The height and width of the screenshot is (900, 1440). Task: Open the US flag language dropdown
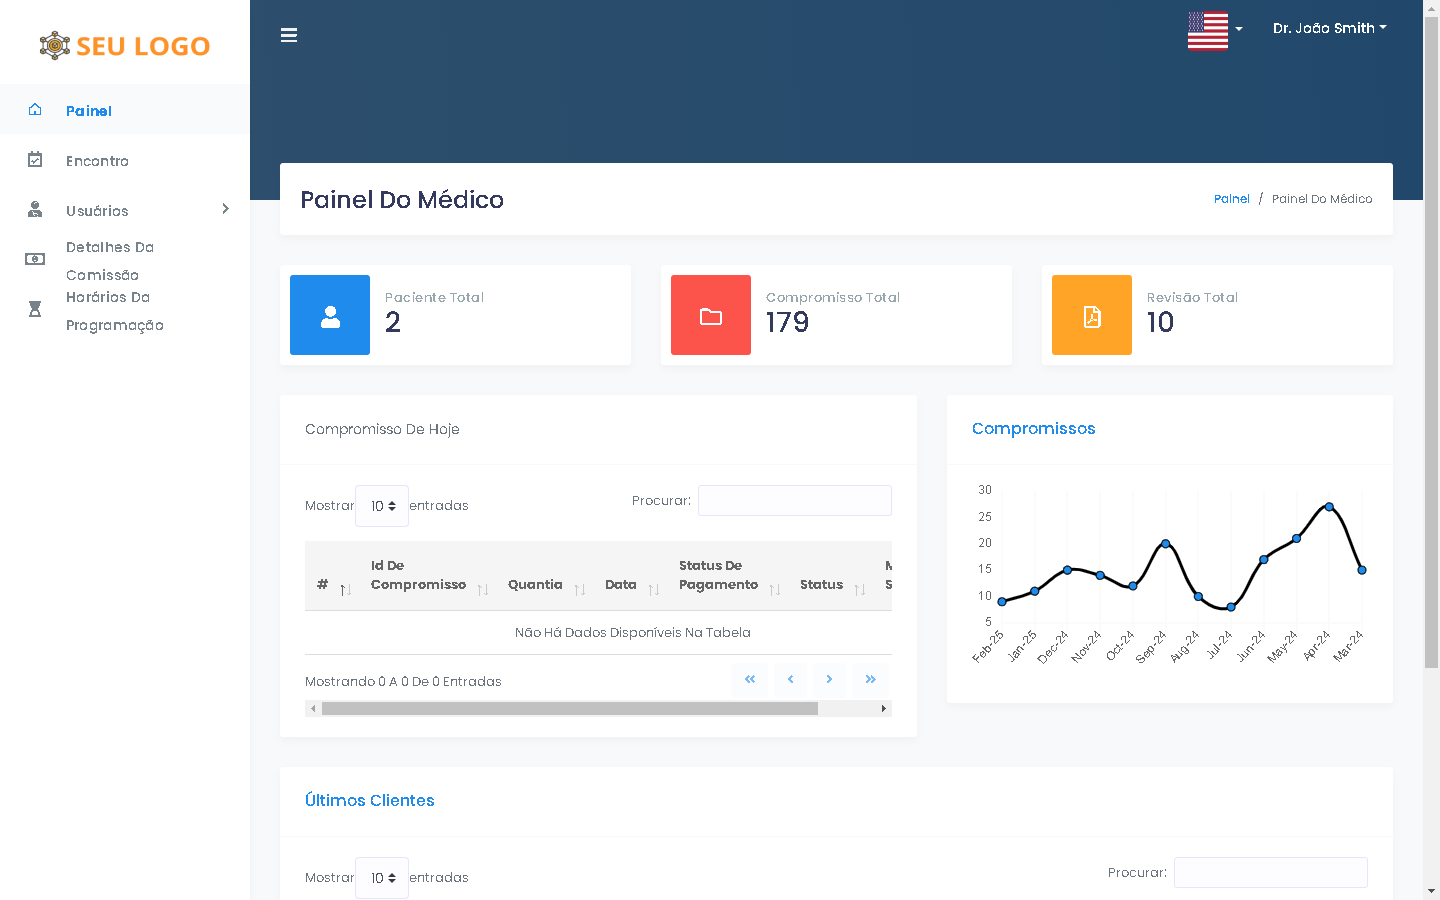pos(1214,30)
